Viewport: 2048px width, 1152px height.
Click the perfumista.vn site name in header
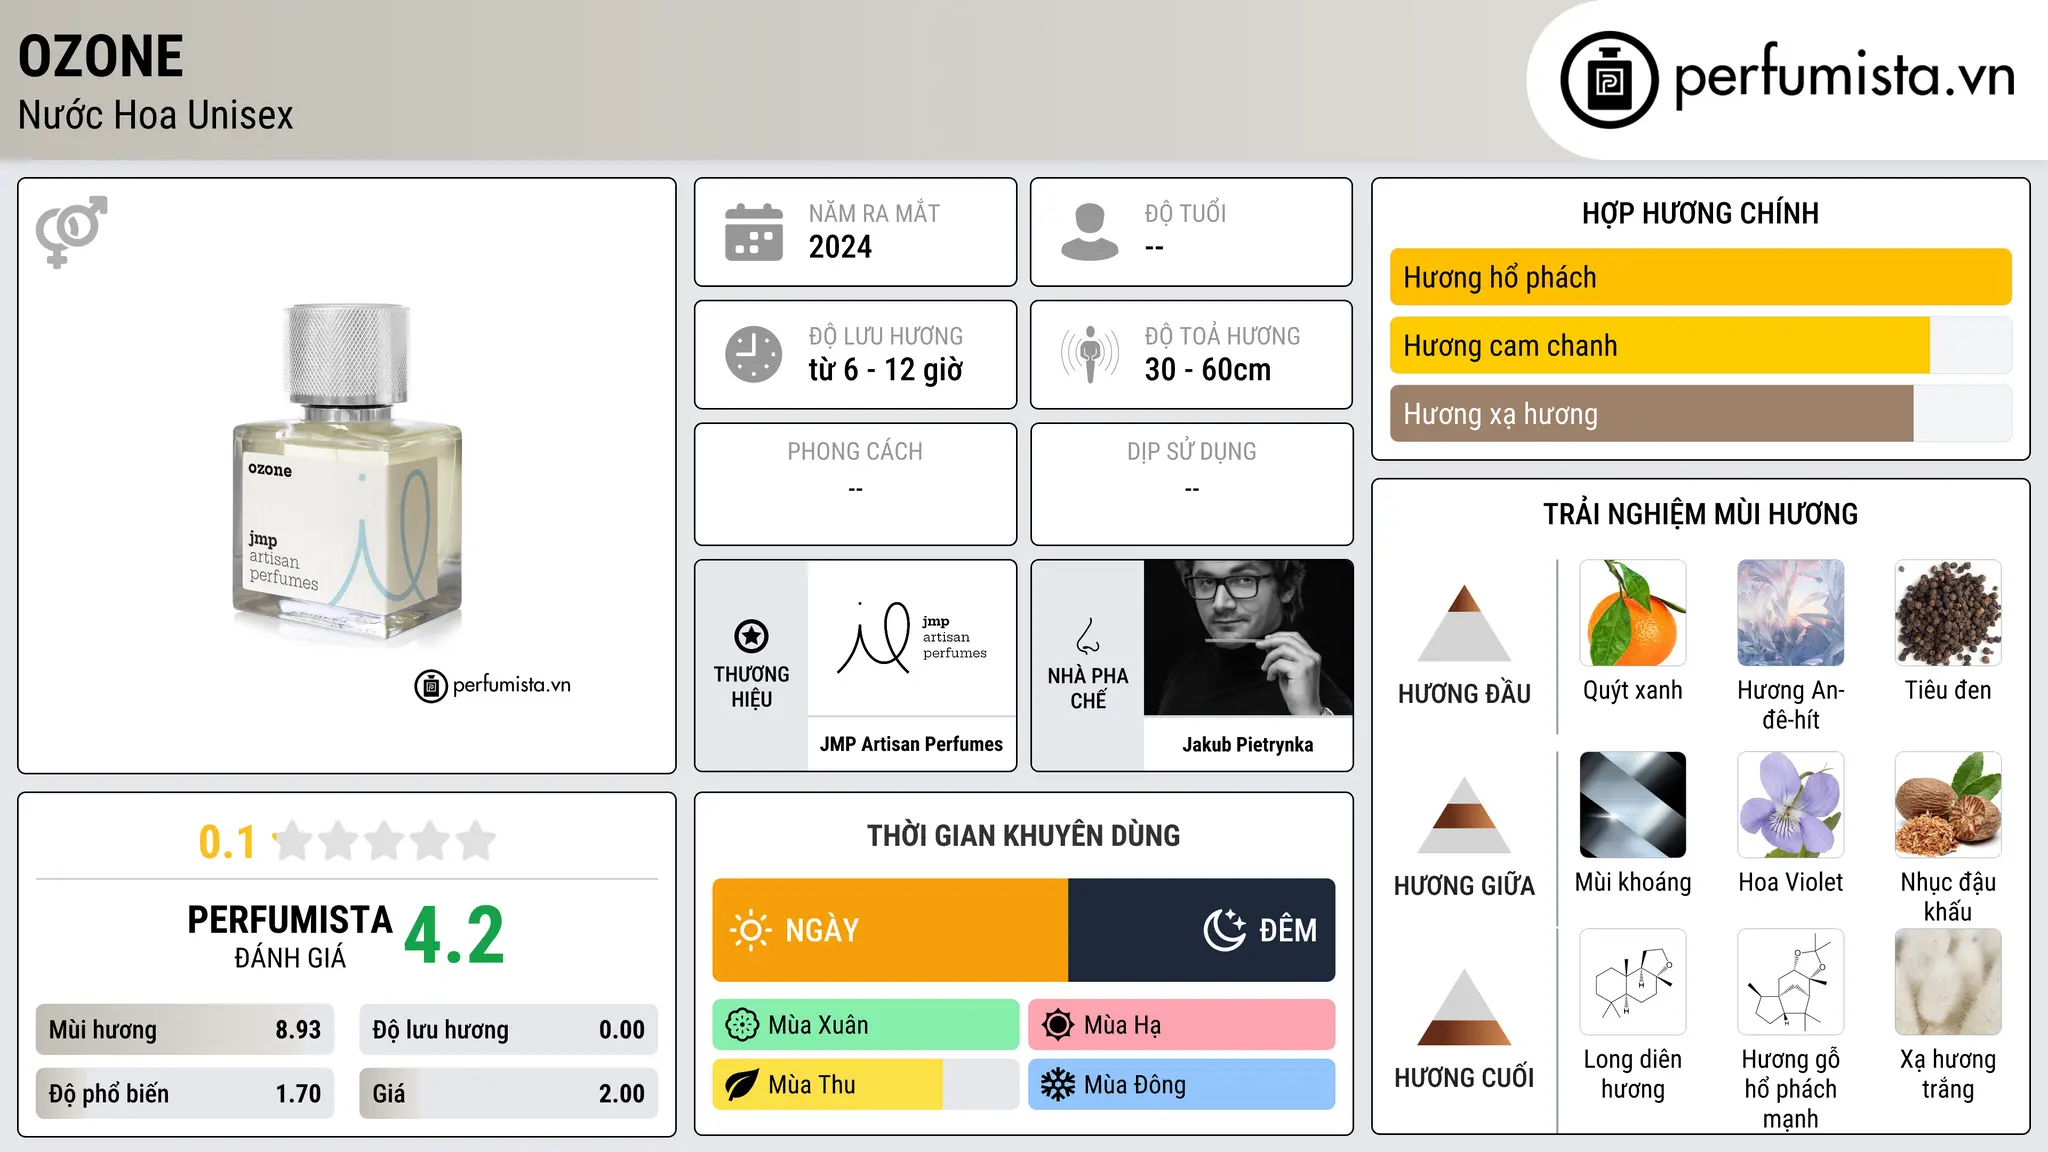(1844, 76)
